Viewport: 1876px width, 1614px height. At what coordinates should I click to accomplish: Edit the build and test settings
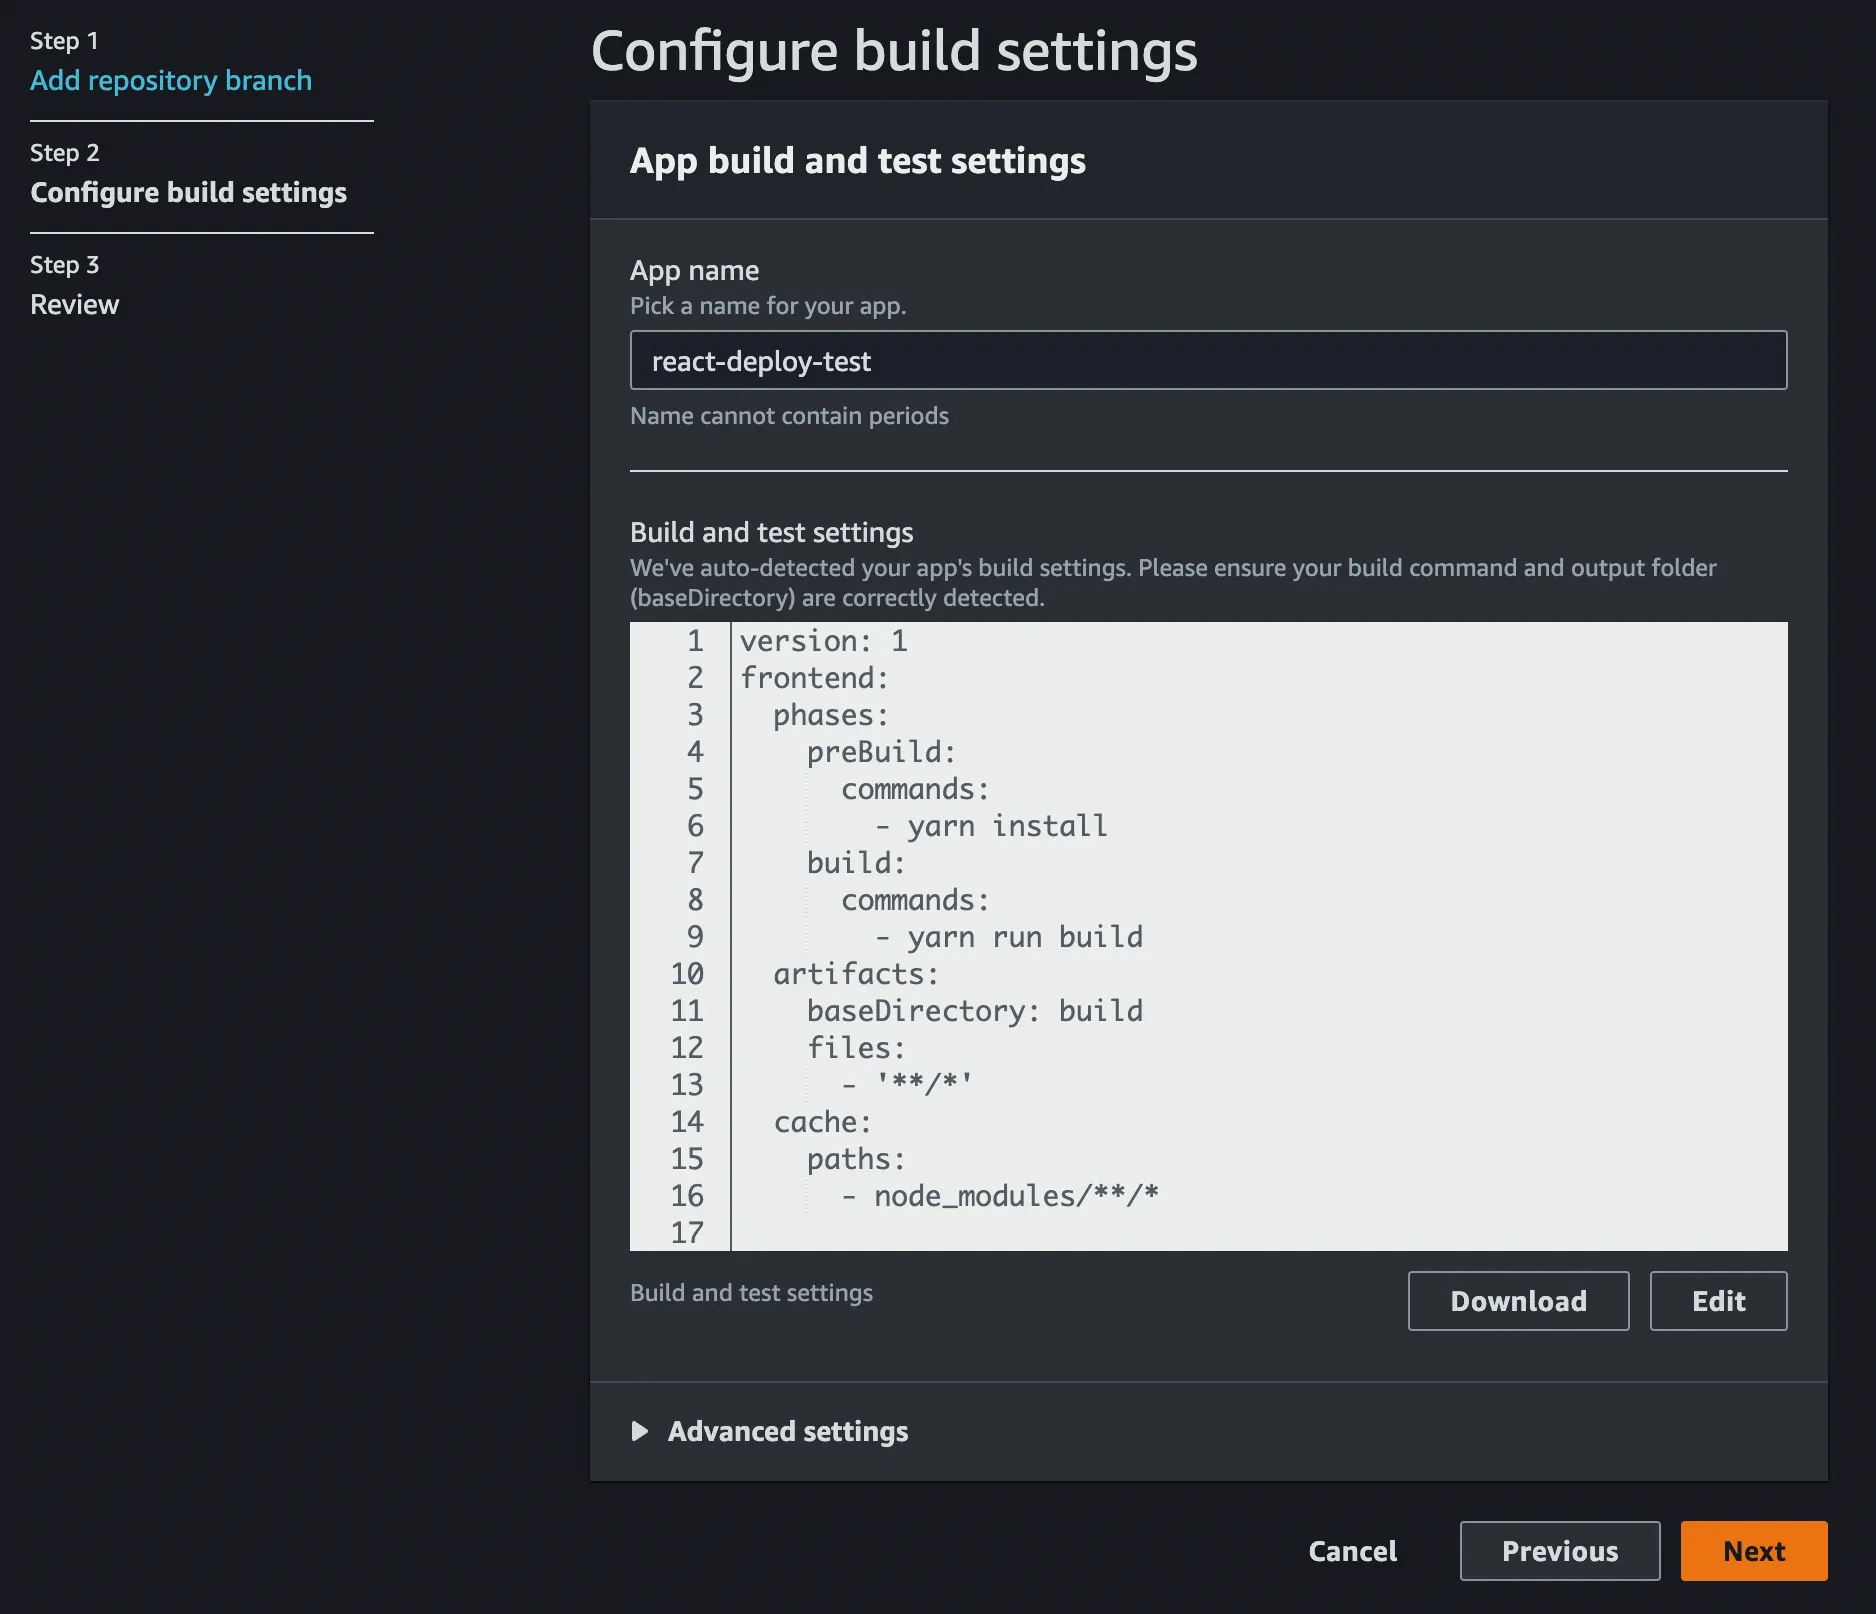click(1717, 1301)
